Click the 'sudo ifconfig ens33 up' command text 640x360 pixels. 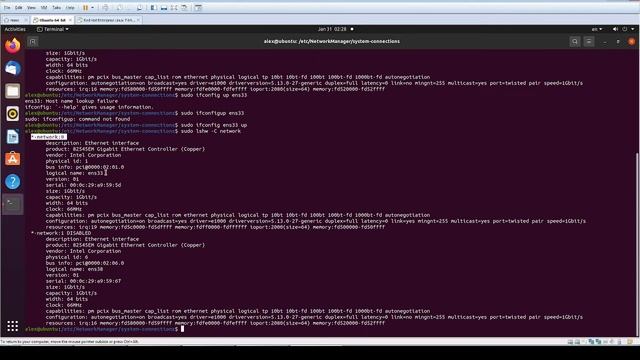click(x=214, y=125)
